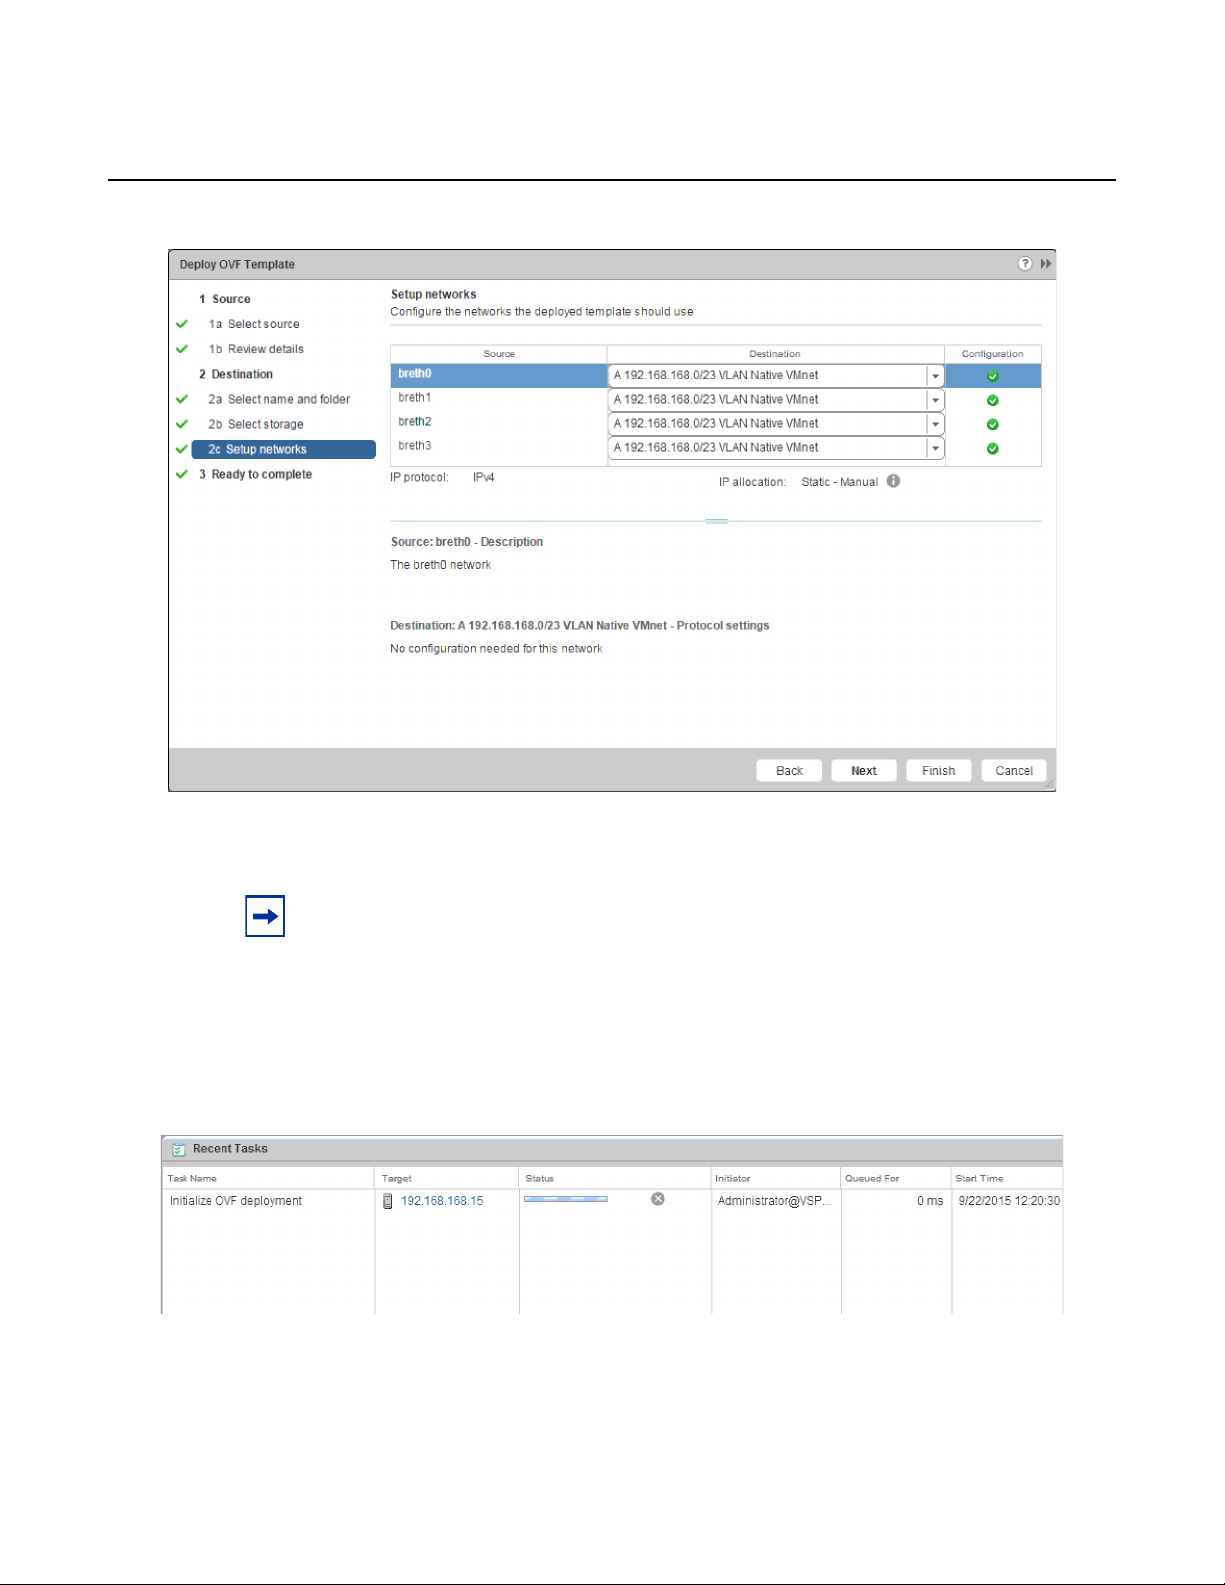Image resolution: width=1225 pixels, height=1585 pixels.
Task: Sort Recent Tasks by Target column
Action: pyautogui.click(x=447, y=1178)
